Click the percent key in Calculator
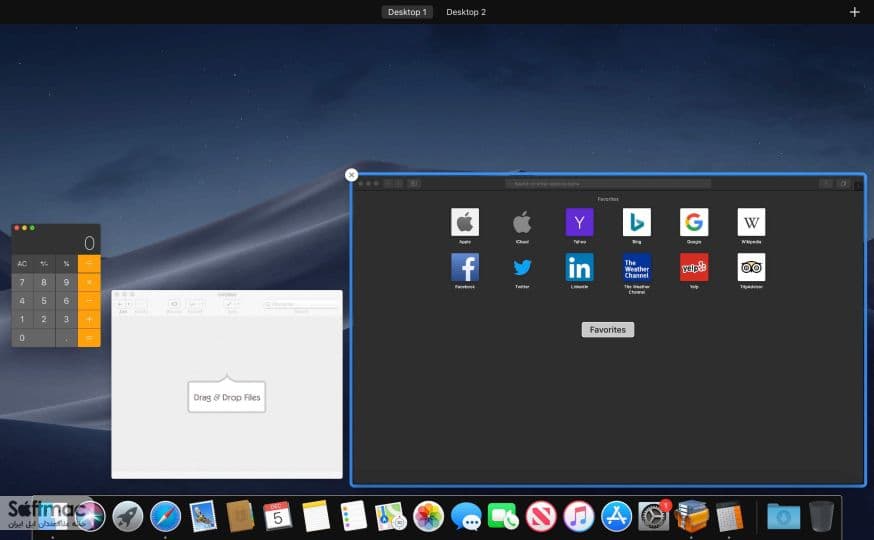 pyautogui.click(x=66, y=264)
